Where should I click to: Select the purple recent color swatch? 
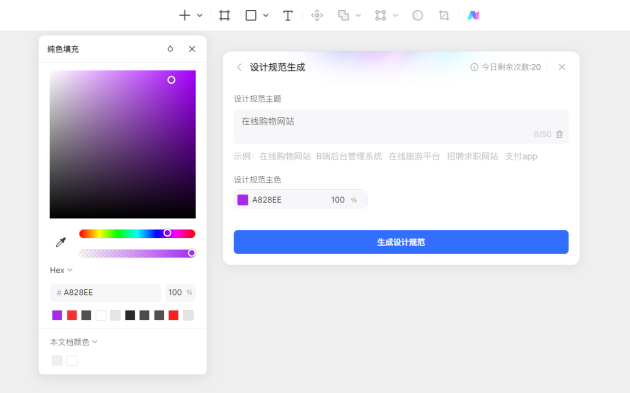pyautogui.click(x=57, y=315)
